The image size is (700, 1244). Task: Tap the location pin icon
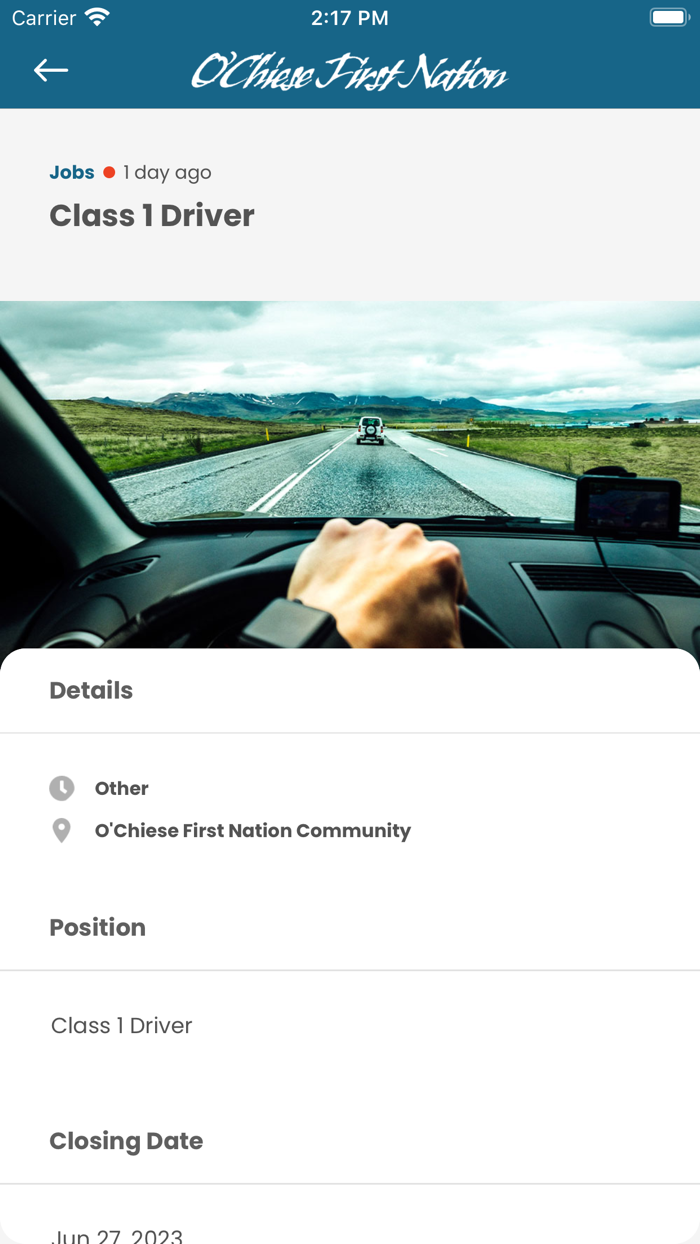click(62, 831)
